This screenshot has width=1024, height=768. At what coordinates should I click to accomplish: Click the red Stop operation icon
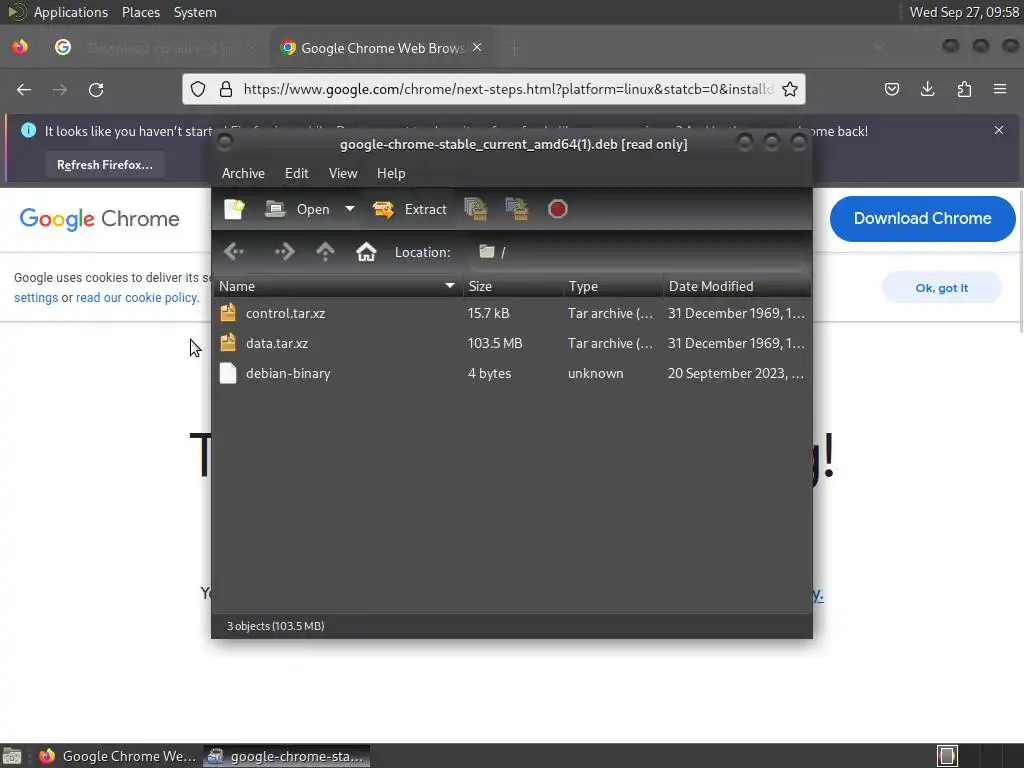click(558, 209)
